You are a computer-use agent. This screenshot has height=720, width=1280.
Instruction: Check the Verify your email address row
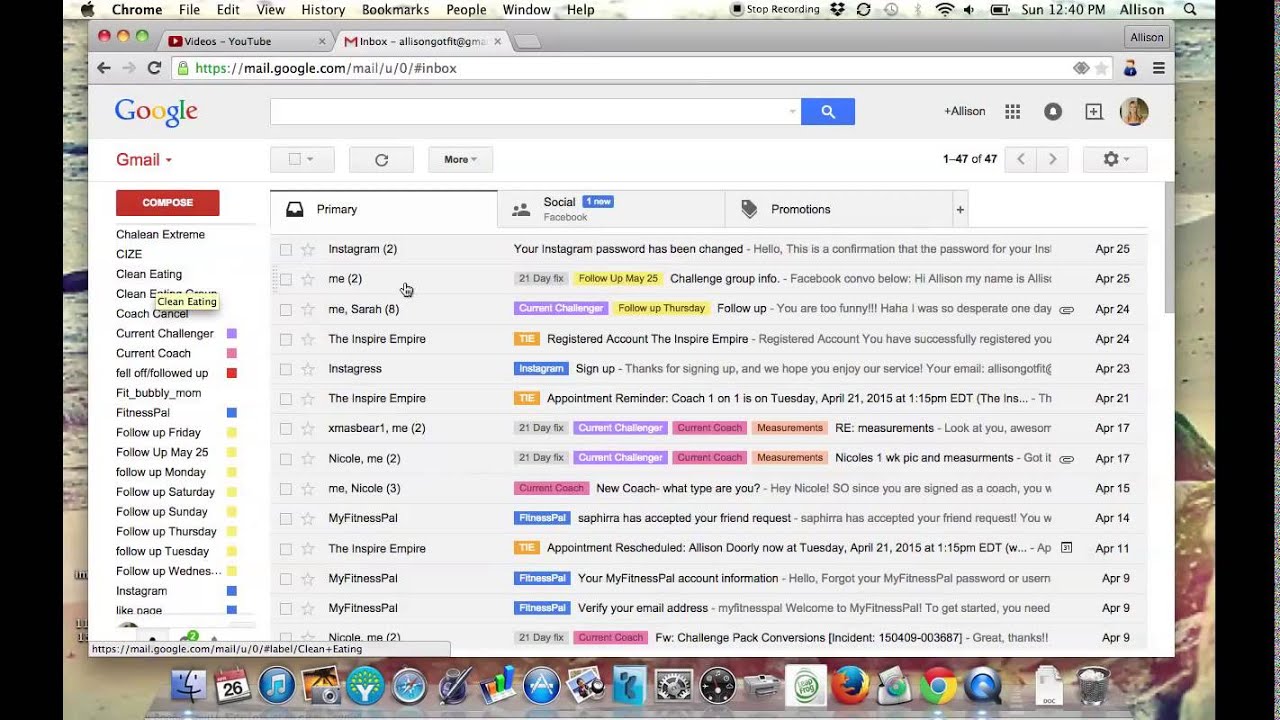point(286,608)
